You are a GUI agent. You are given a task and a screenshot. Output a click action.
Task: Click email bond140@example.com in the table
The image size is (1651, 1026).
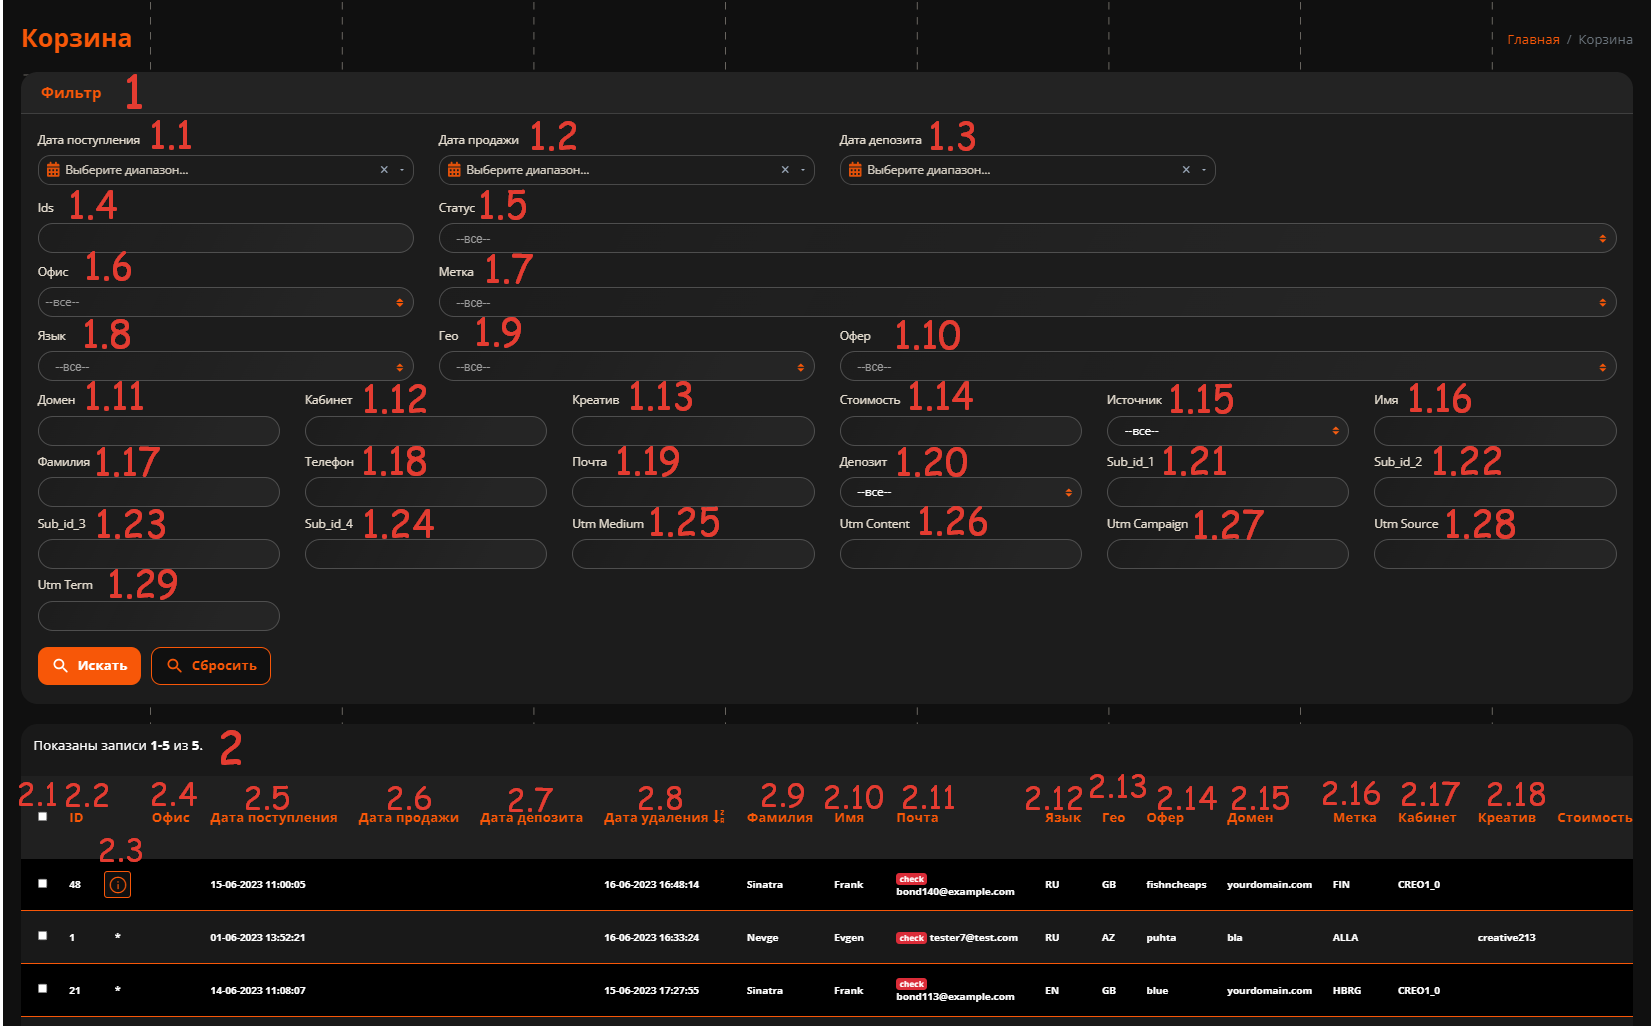(955, 892)
